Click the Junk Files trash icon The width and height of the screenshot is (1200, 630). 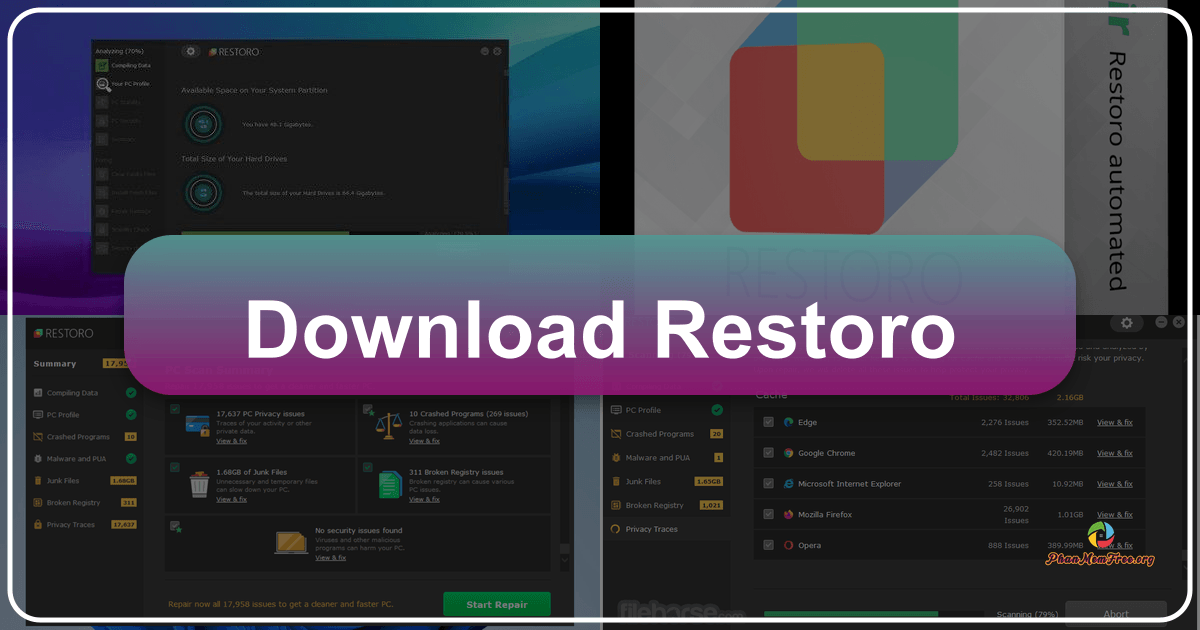(38, 481)
